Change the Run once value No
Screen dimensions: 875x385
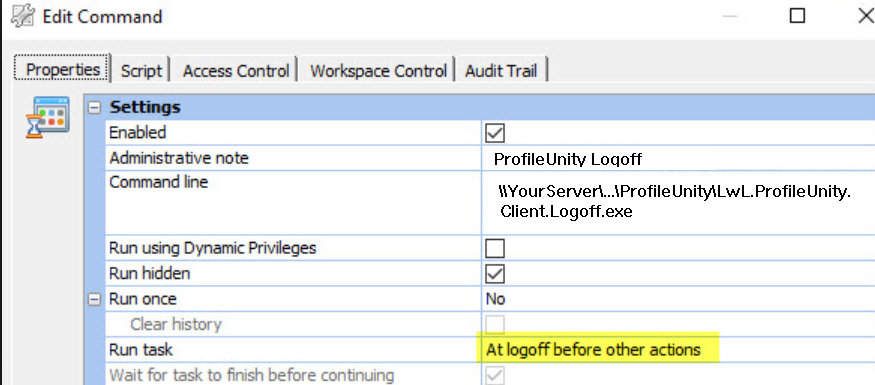click(496, 299)
